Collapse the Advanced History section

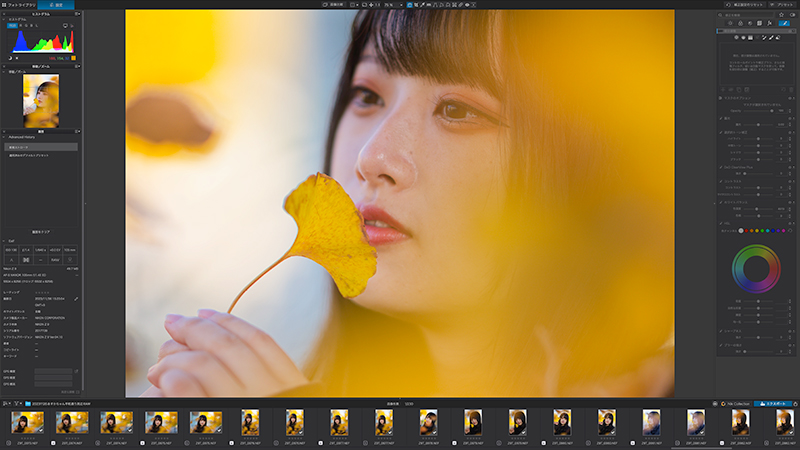(x=4, y=137)
